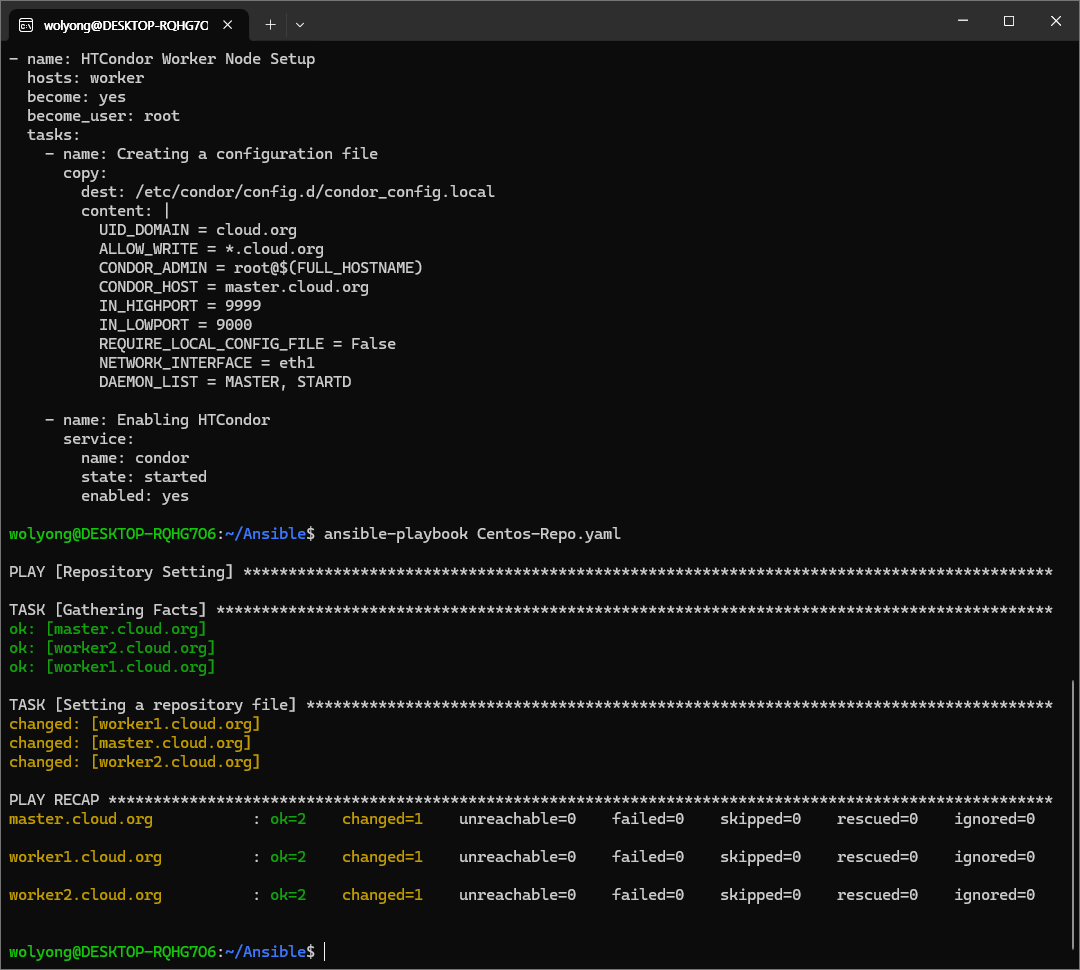Maximize the terminal window

coord(1008,21)
